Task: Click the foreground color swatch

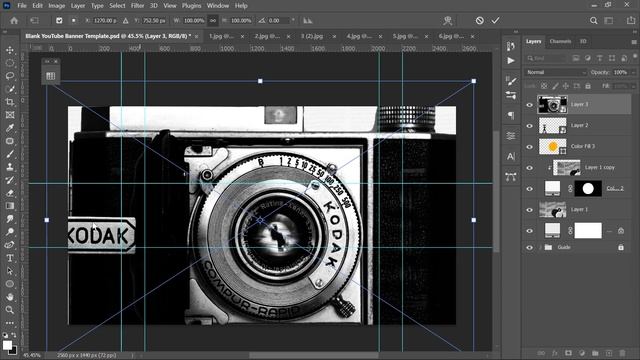Action: [x=7, y=345]
